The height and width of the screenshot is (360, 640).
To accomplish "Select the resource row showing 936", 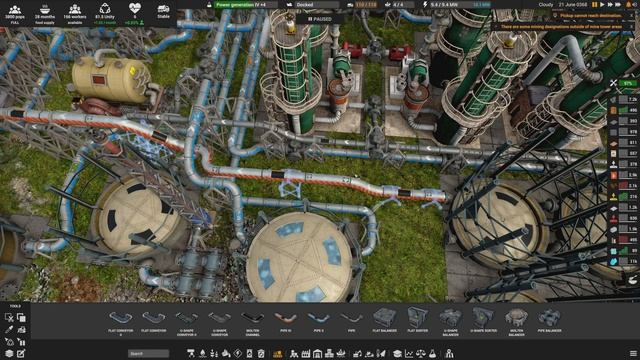I will tap(624, 218).
